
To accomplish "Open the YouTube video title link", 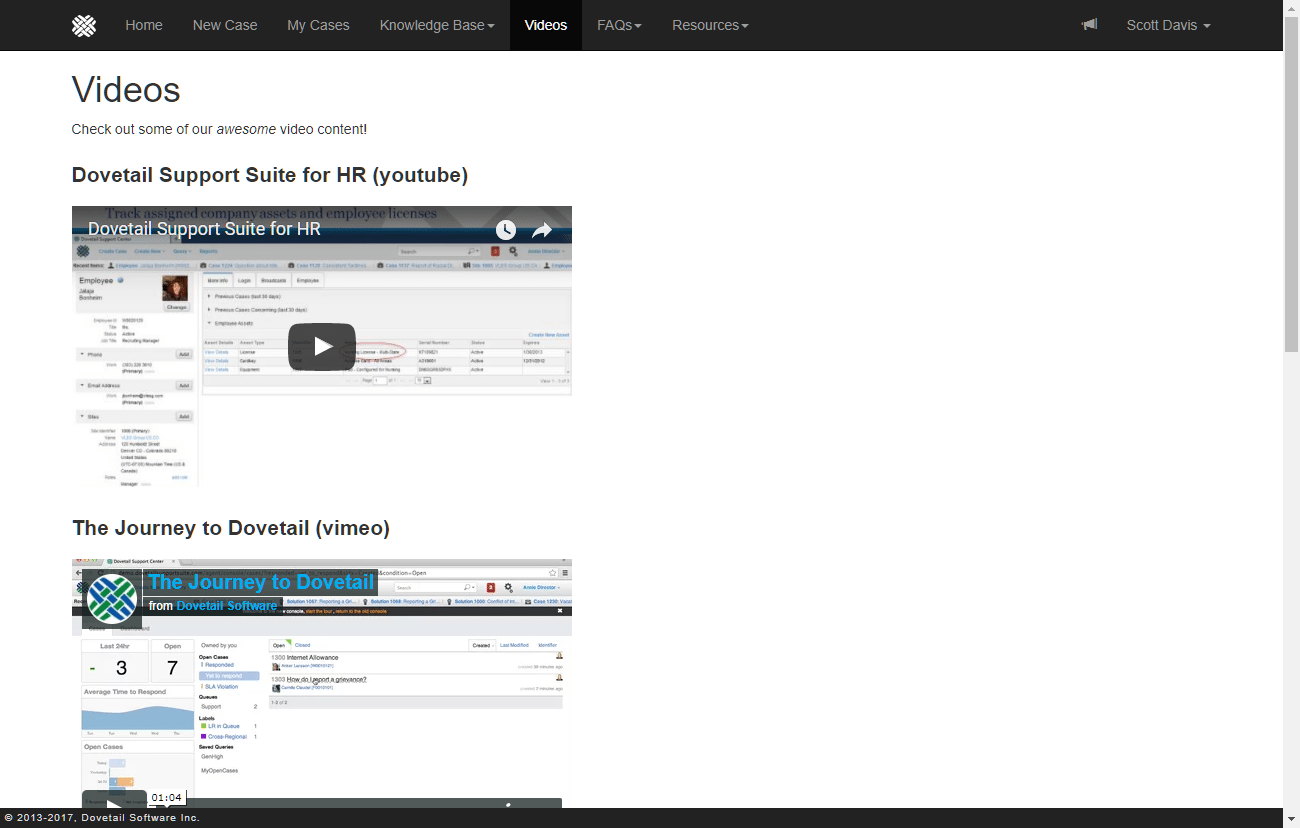I will pyautogui.click(x=204, y=229).
